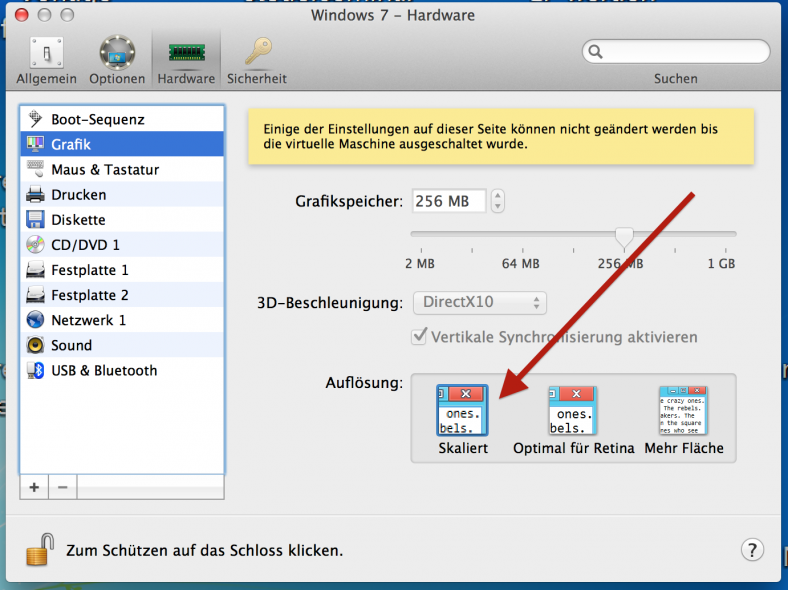
Task: Select Netzwerk 1 entry
Action: [x=122, y=320]
